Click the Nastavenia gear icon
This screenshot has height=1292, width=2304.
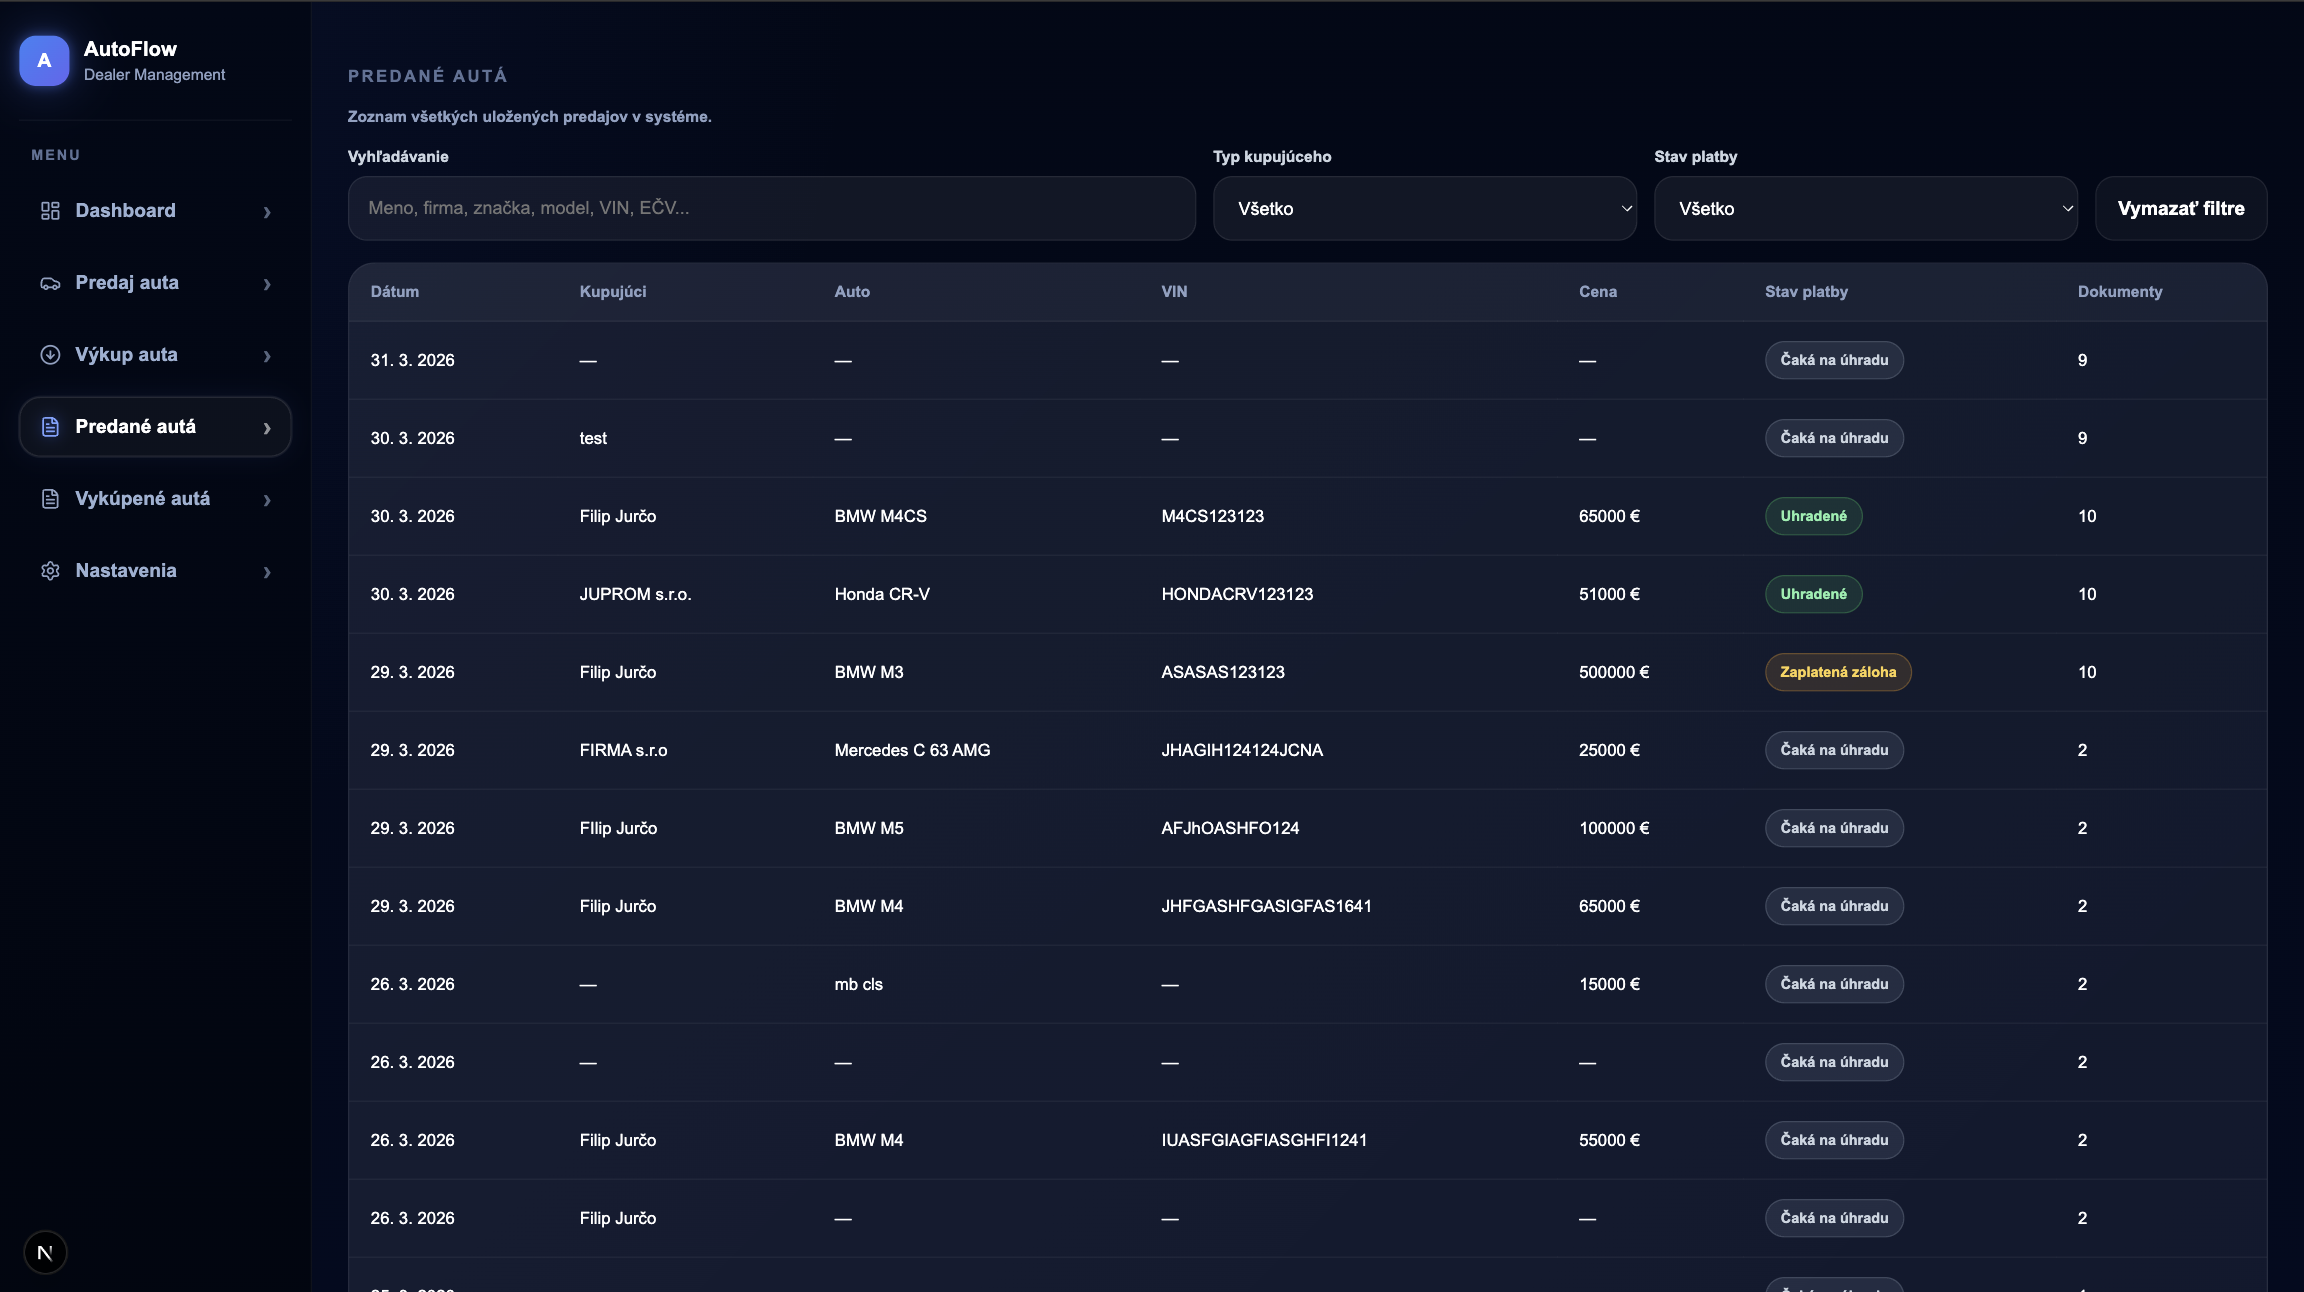(x=50, y=571)
